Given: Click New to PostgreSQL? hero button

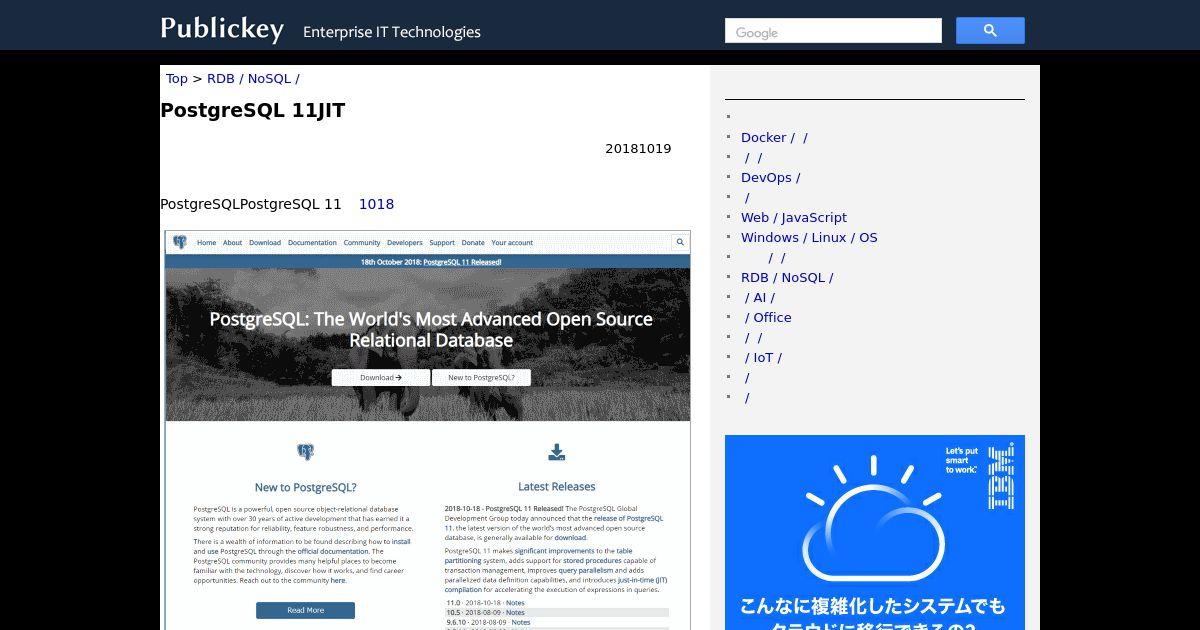Looking at the screenshot, I should 481,378.
